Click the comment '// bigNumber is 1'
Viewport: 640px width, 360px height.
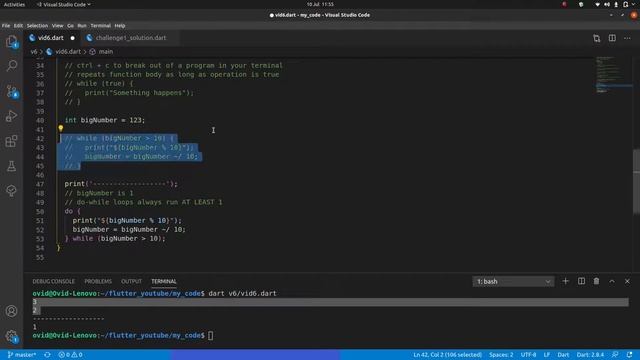(99, 193)
